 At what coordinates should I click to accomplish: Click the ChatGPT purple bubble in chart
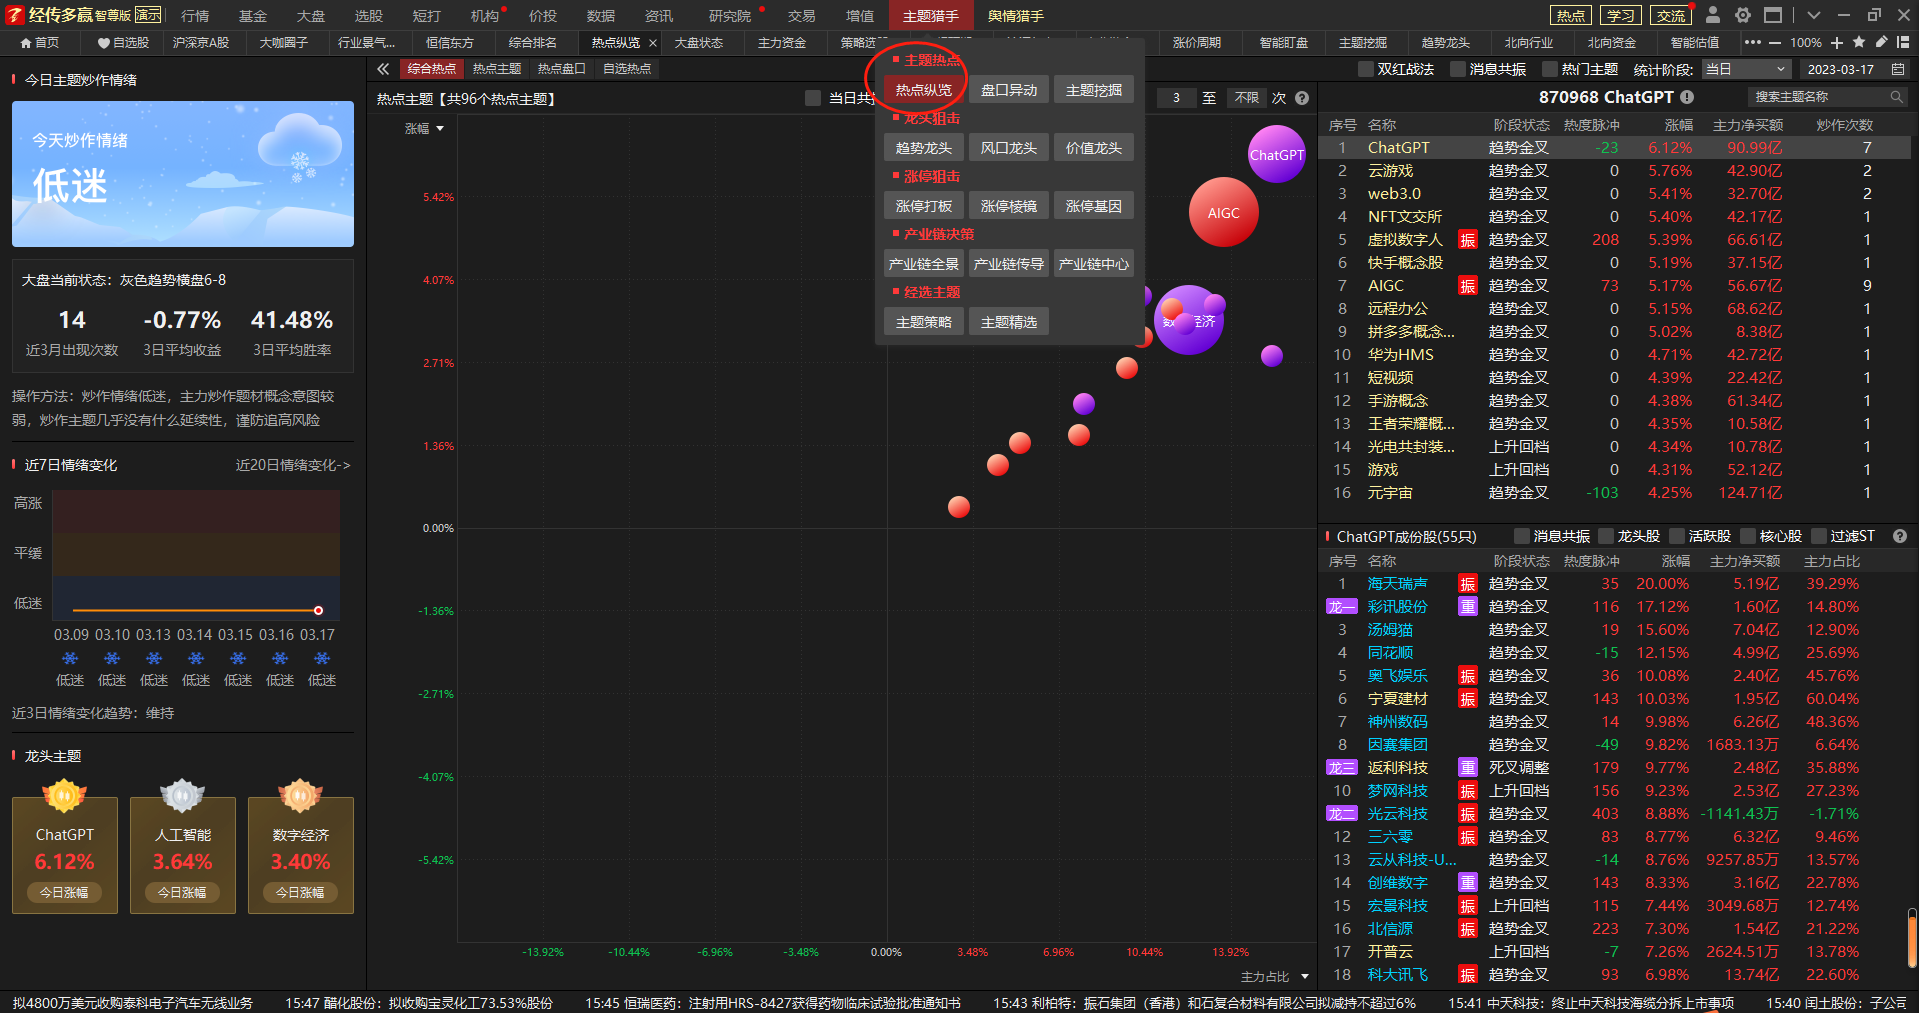click(x=1277, y=154)
